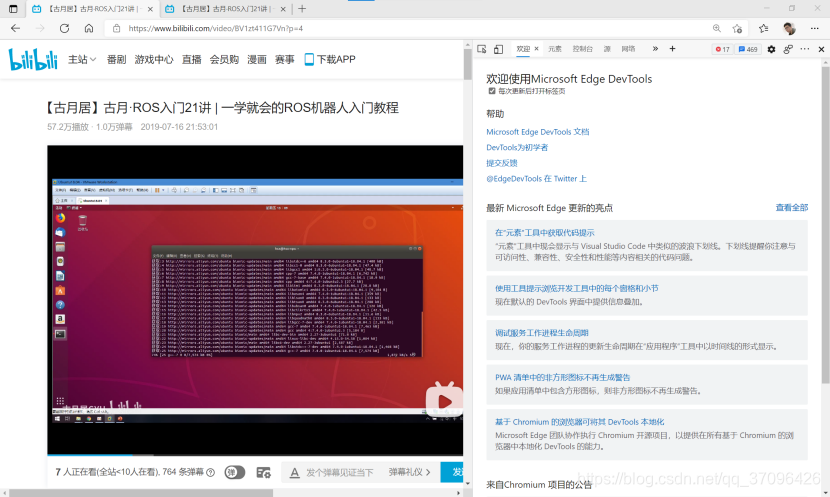Open the browser home page
Image resolution: width=830 pixels, height=497 pixels.
[x=89, y=29]
